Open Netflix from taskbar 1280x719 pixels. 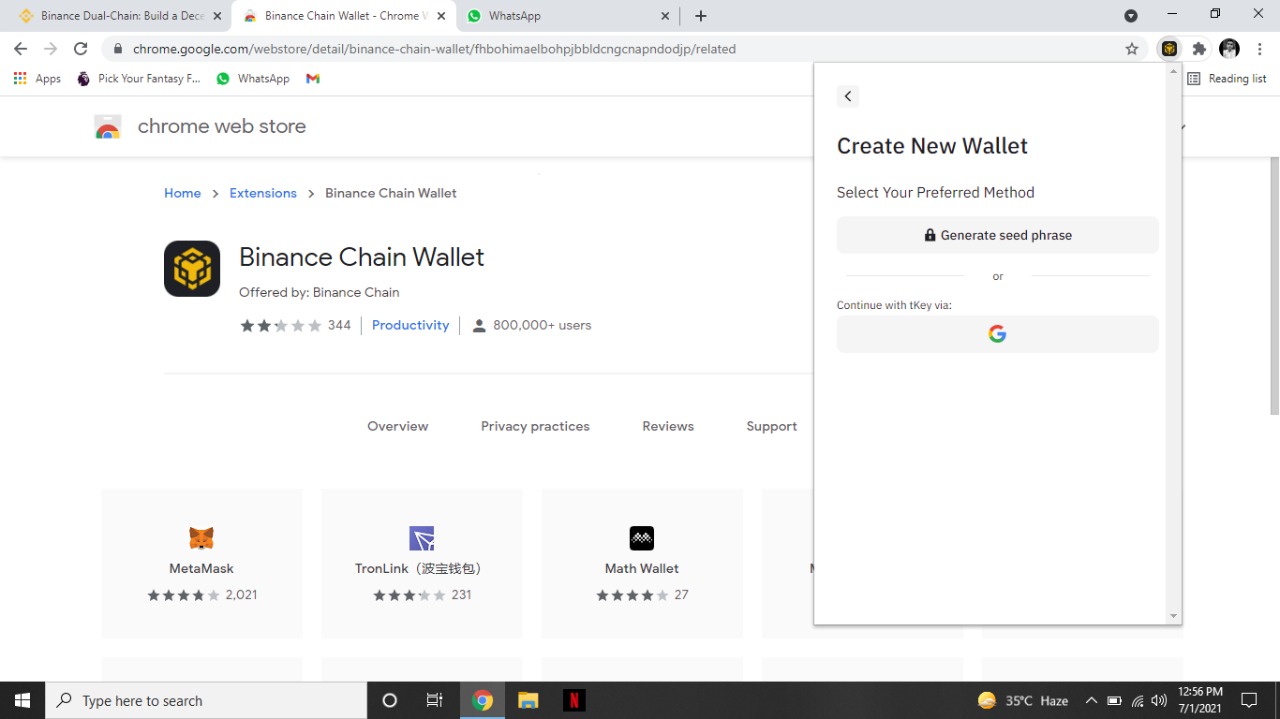[574, 700]
